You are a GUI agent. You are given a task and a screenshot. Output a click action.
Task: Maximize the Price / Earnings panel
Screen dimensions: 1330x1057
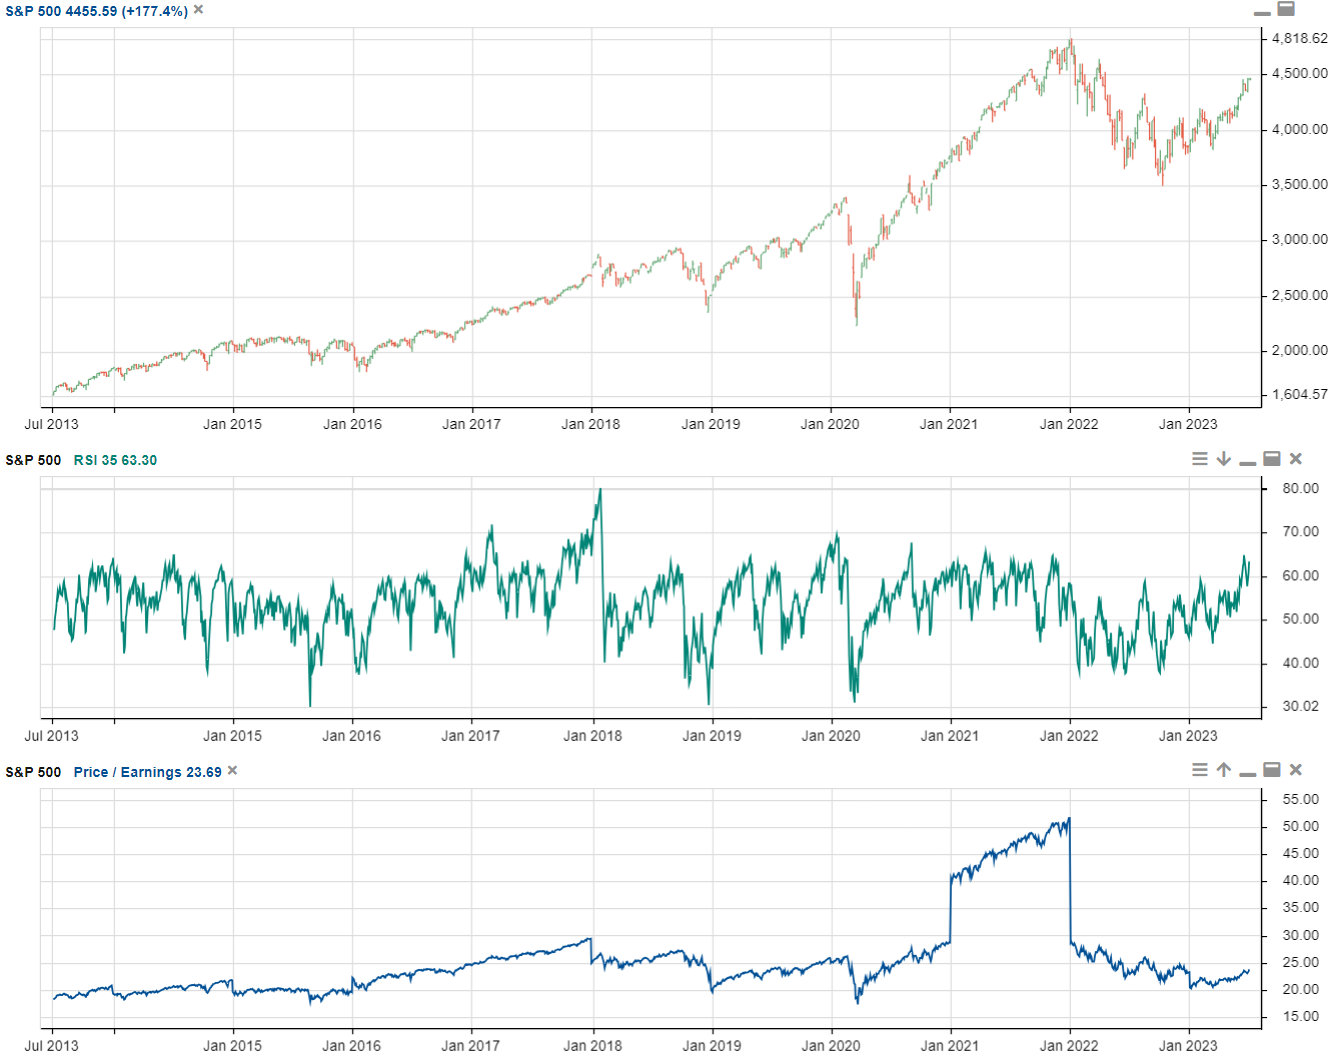coord(1272,770)
